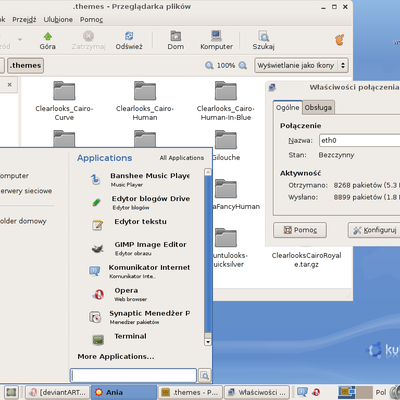
Task: Click the Pol keyboard layout indicator
Action: (381, 392)
